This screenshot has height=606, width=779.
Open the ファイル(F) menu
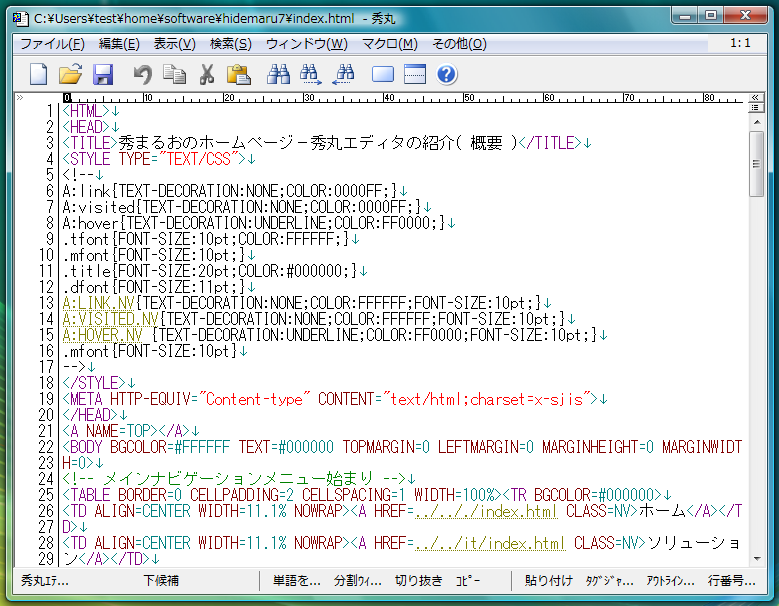click(x=52, y=44)
